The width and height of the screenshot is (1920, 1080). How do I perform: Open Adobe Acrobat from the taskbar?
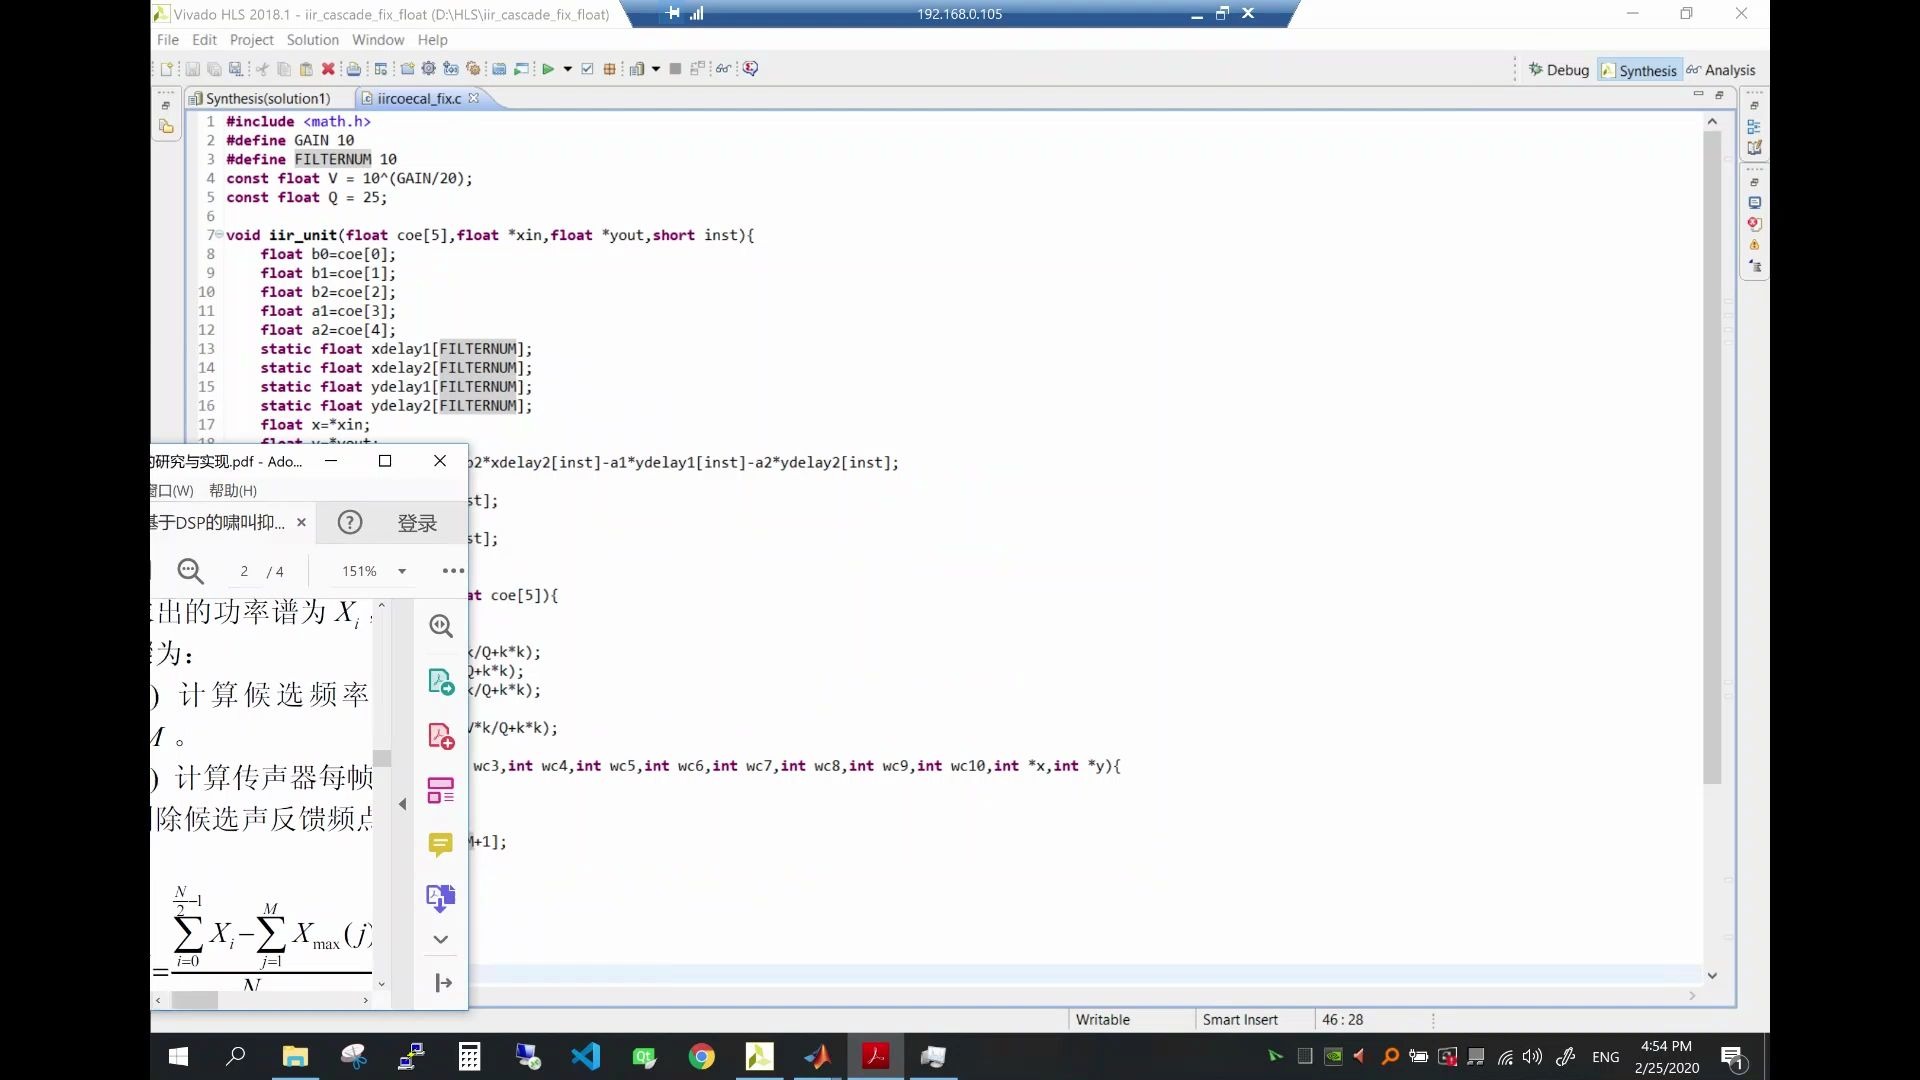(876, 1057)
